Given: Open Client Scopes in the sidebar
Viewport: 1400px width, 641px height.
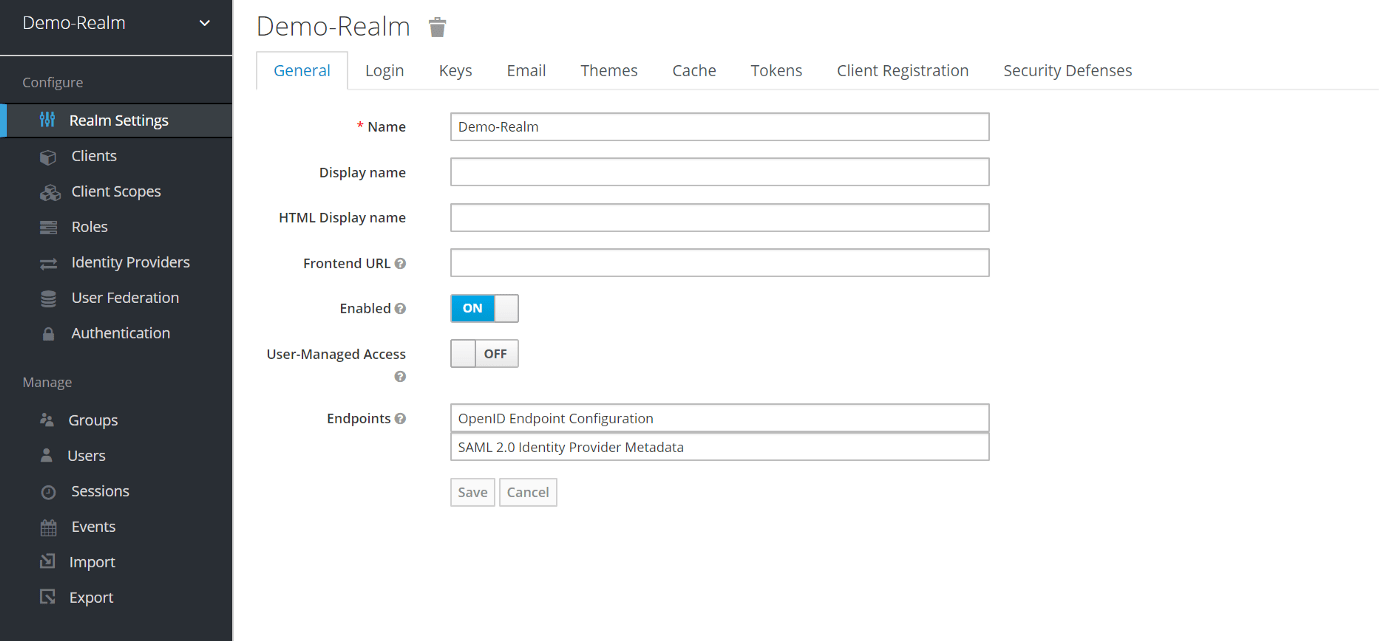Looking at the screenshot, I should pos(116,192).
